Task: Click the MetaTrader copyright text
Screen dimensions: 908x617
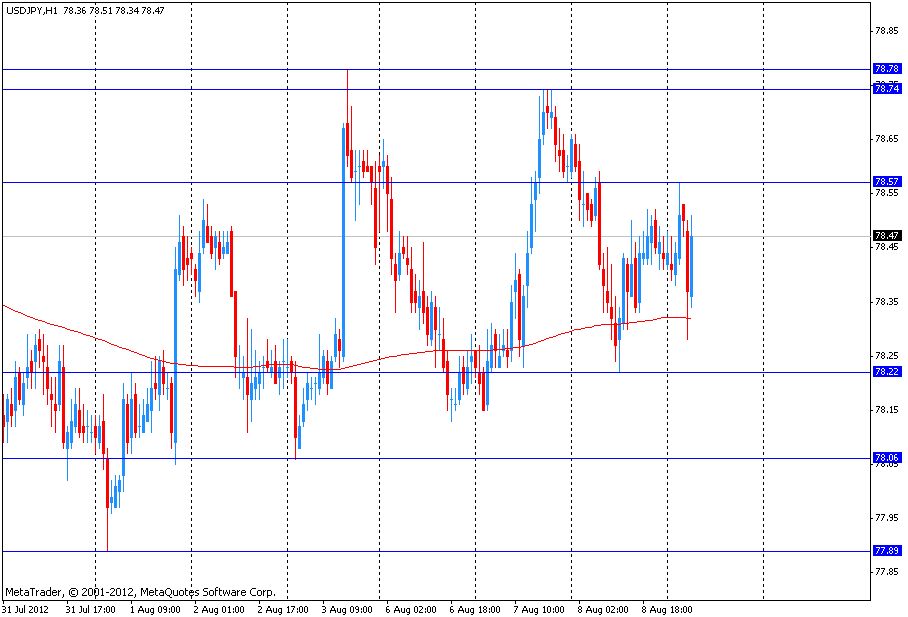Action: (x=140, y=592)
